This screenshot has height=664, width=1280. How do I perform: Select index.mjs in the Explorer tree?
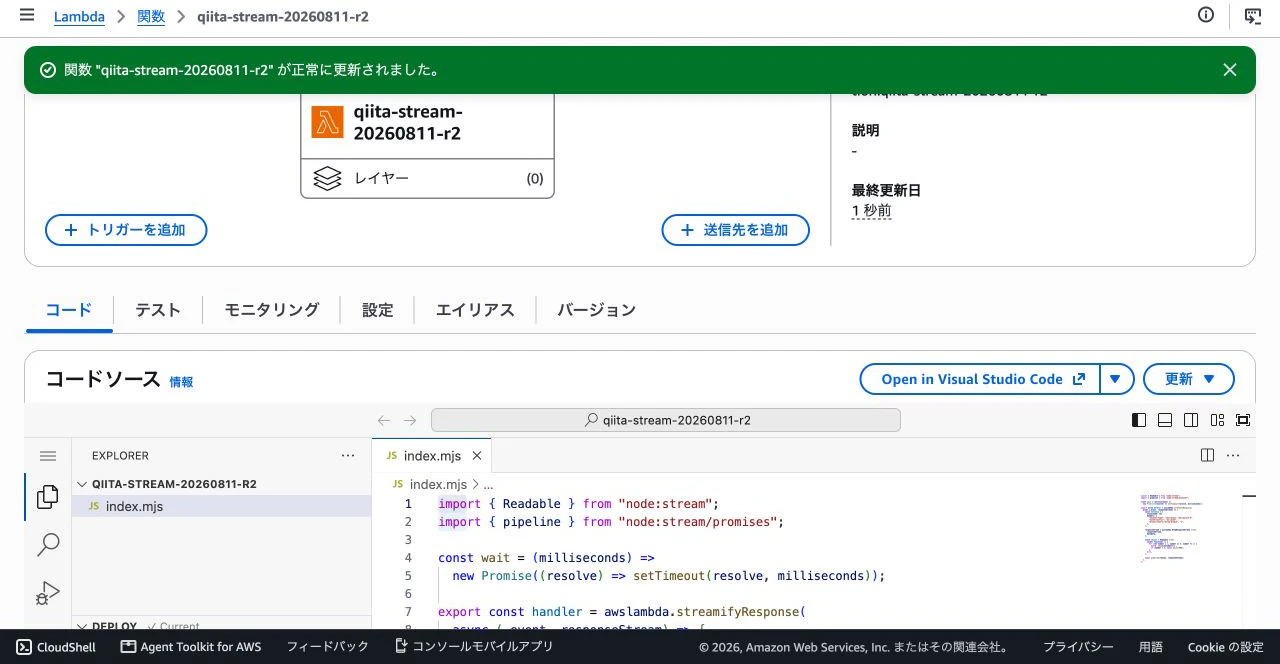221,506
